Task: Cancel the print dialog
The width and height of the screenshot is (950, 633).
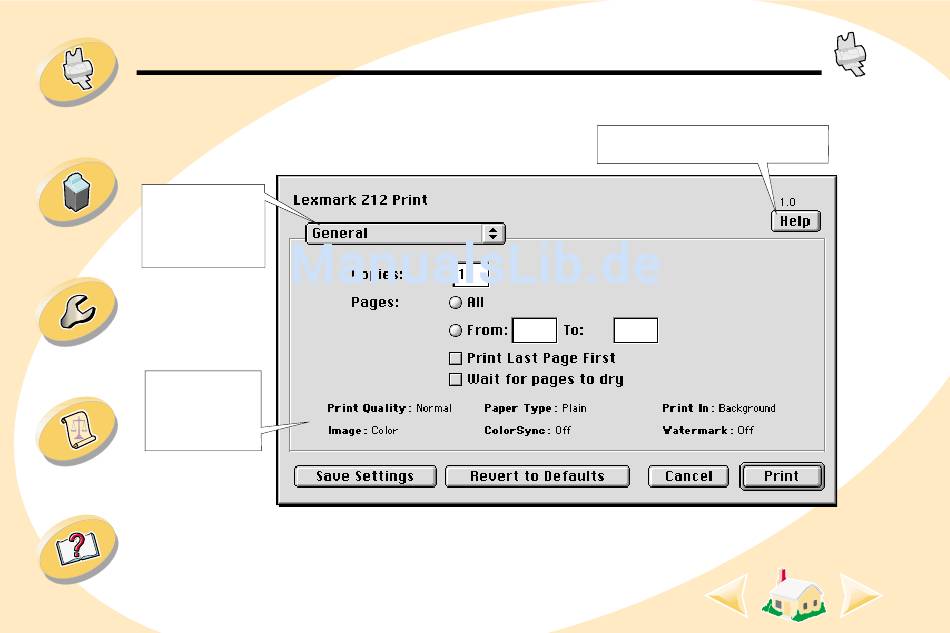Action: coord(688,476)
